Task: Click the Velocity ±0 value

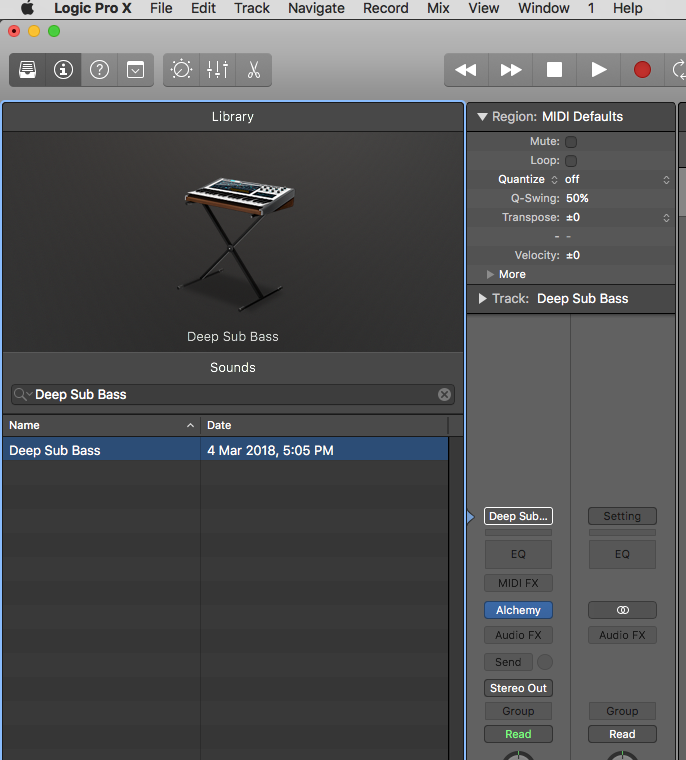Action: point(573,255)
